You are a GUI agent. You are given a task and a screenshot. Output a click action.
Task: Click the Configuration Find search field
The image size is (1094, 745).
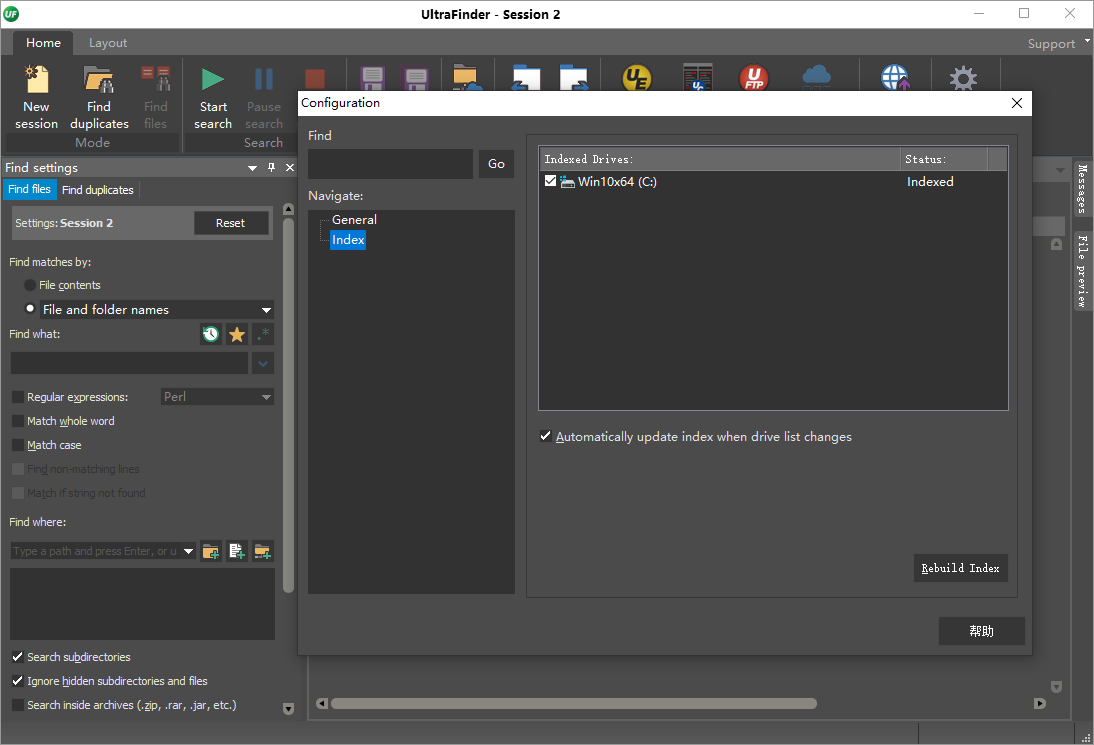[x=391, y=164]
